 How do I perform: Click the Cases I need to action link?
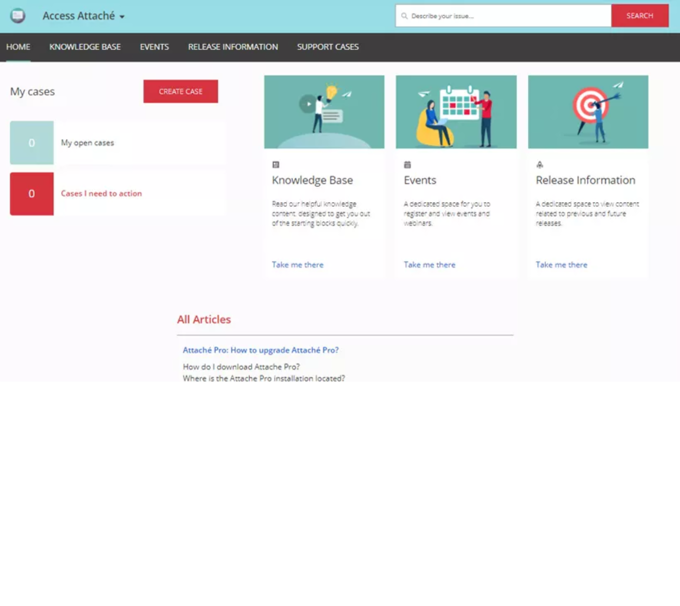[x=101, y=193]
